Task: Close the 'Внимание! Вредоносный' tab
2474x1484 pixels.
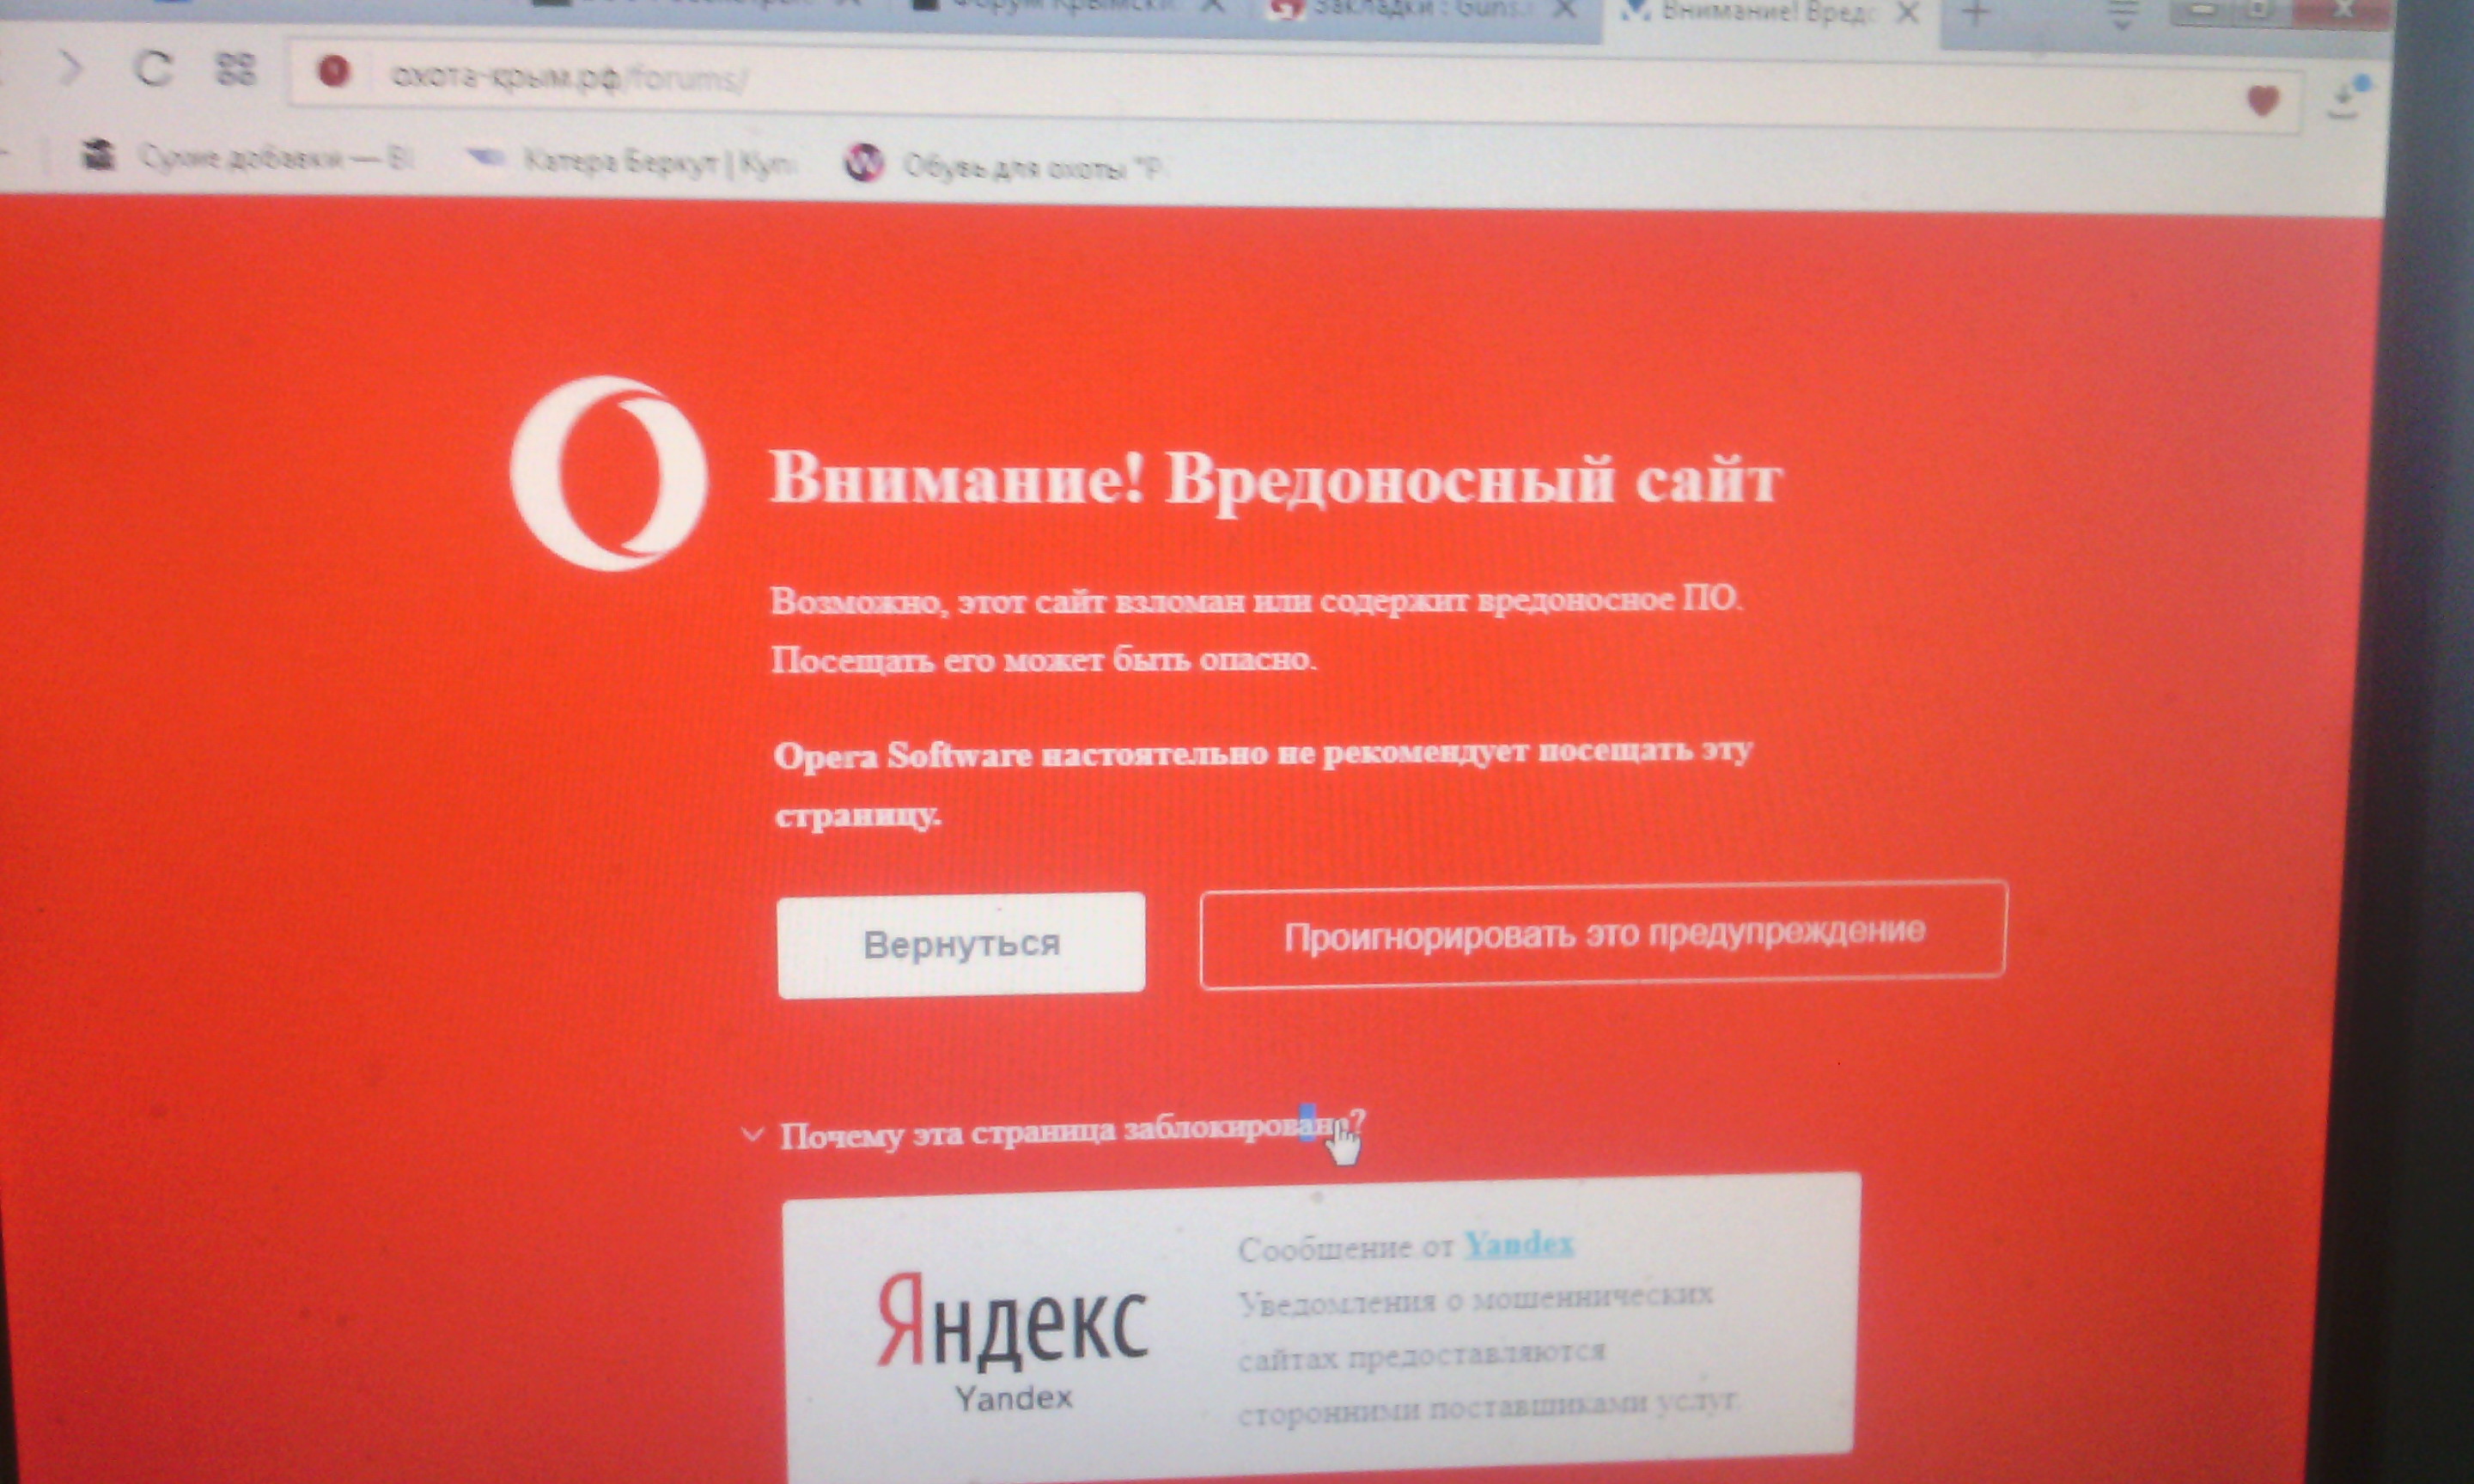Action: pyautogui.click(x=1907, y=13)
